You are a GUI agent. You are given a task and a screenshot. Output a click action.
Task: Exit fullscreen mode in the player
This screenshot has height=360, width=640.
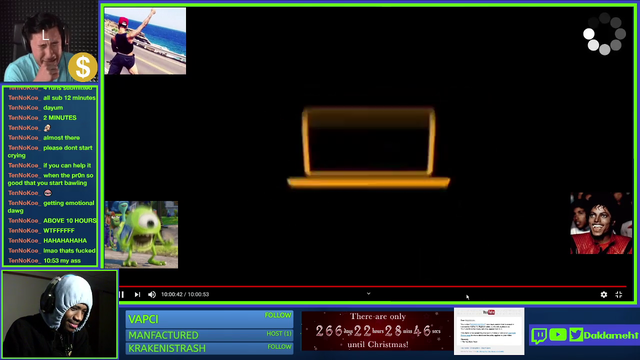[619, 294]
